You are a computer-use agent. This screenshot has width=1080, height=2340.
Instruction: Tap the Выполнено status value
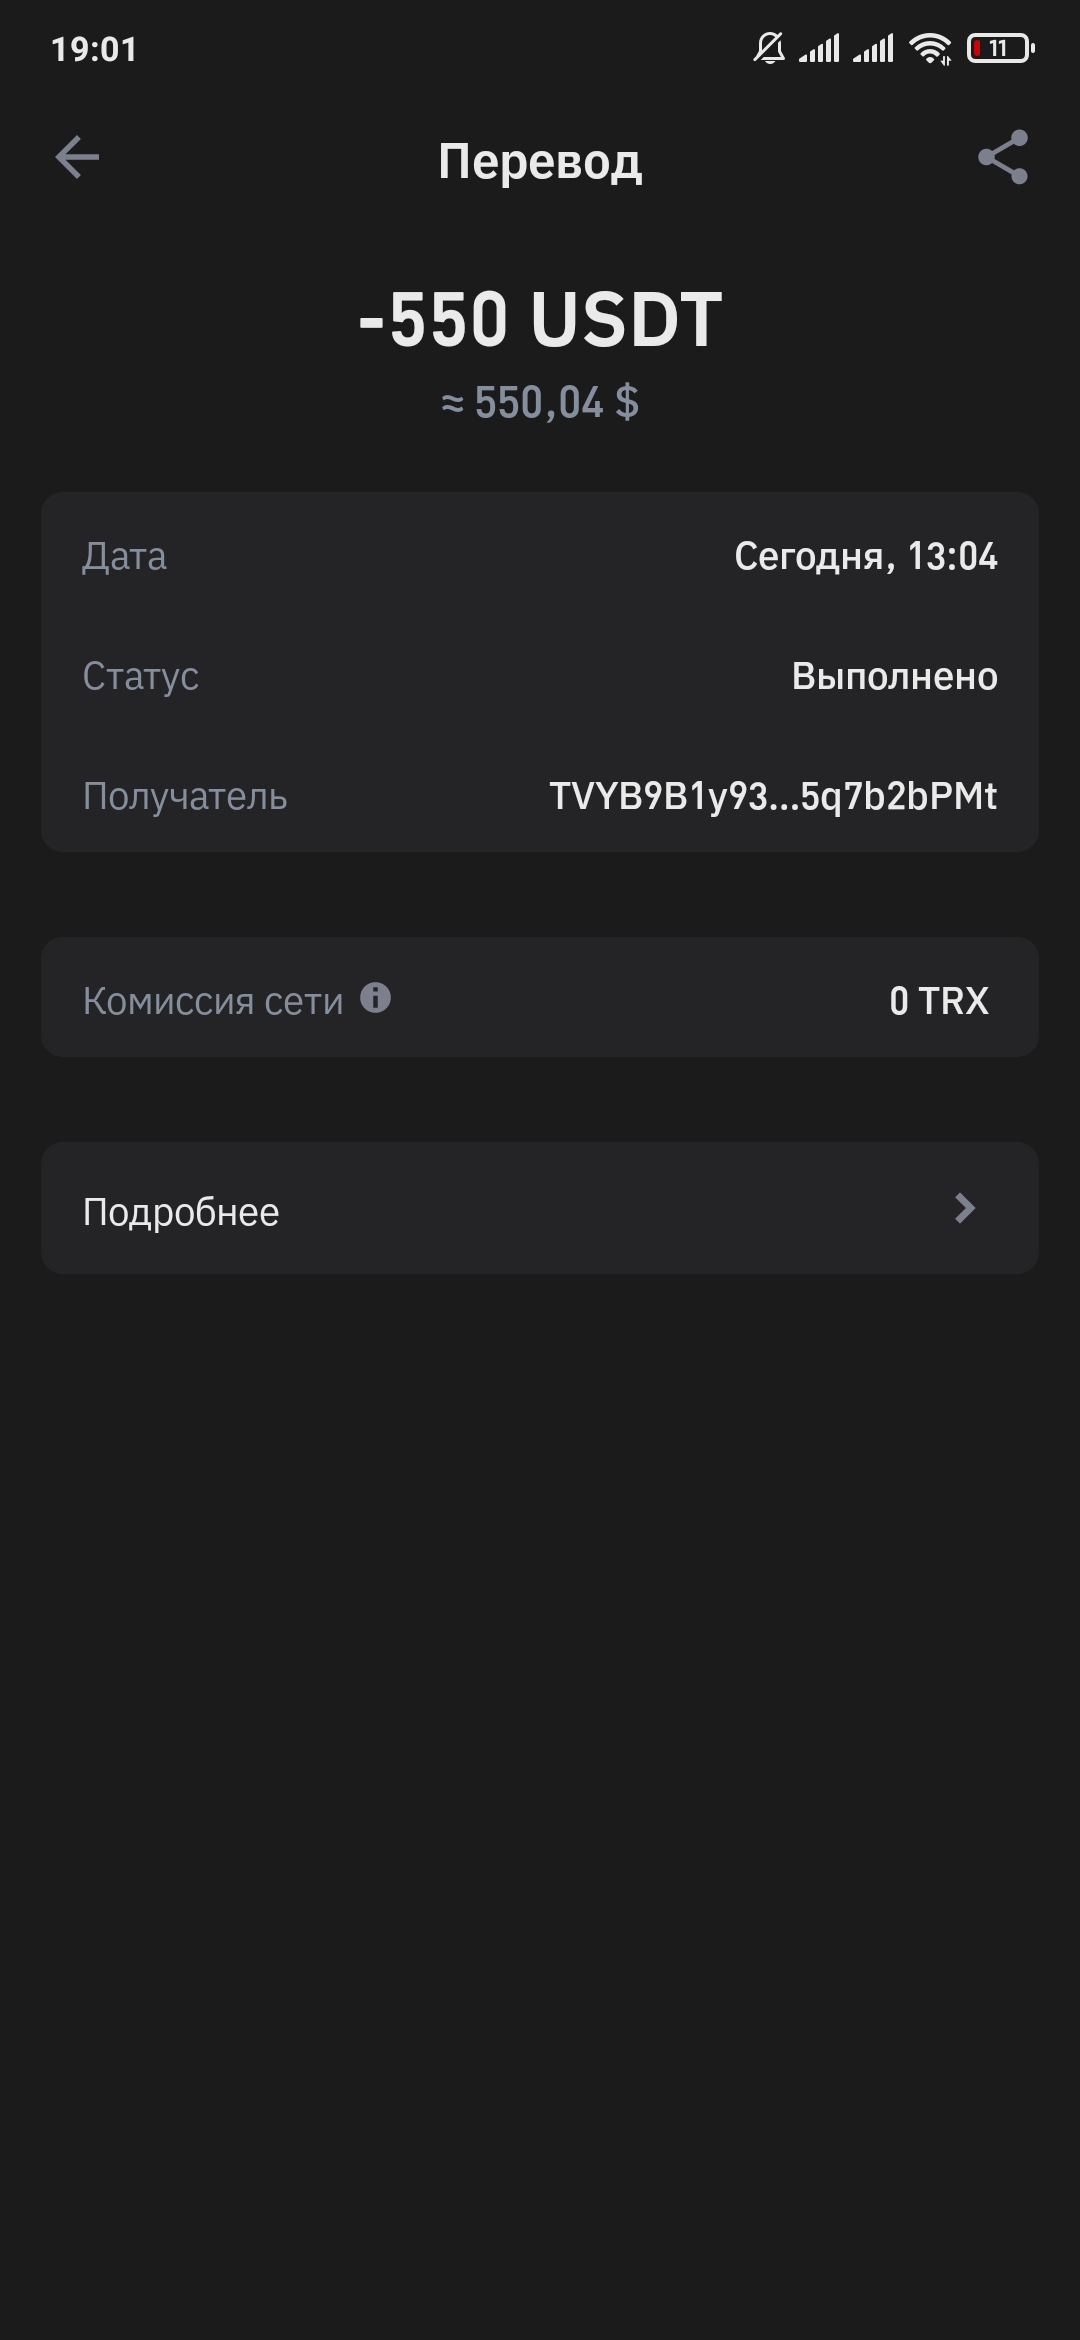[894, 677]
